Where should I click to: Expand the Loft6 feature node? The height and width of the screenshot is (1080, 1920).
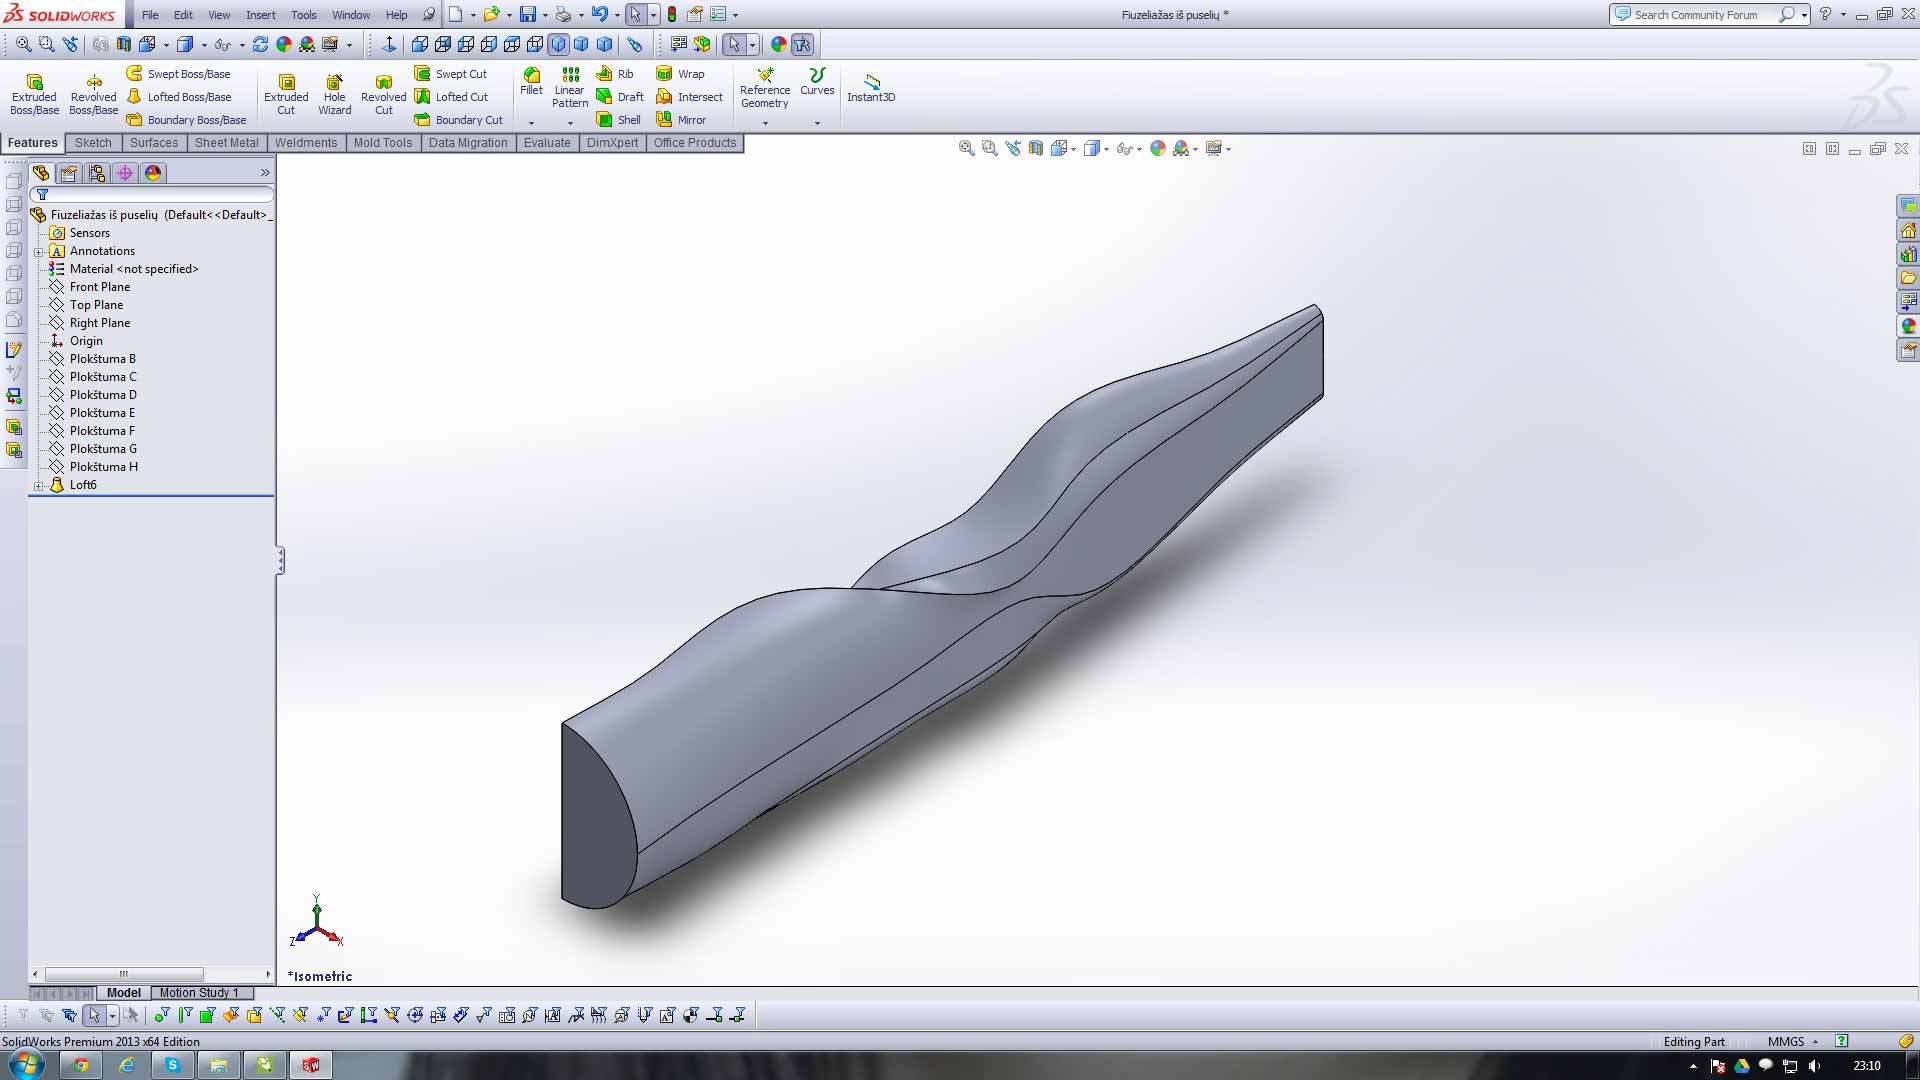click(x=39, y=486)
